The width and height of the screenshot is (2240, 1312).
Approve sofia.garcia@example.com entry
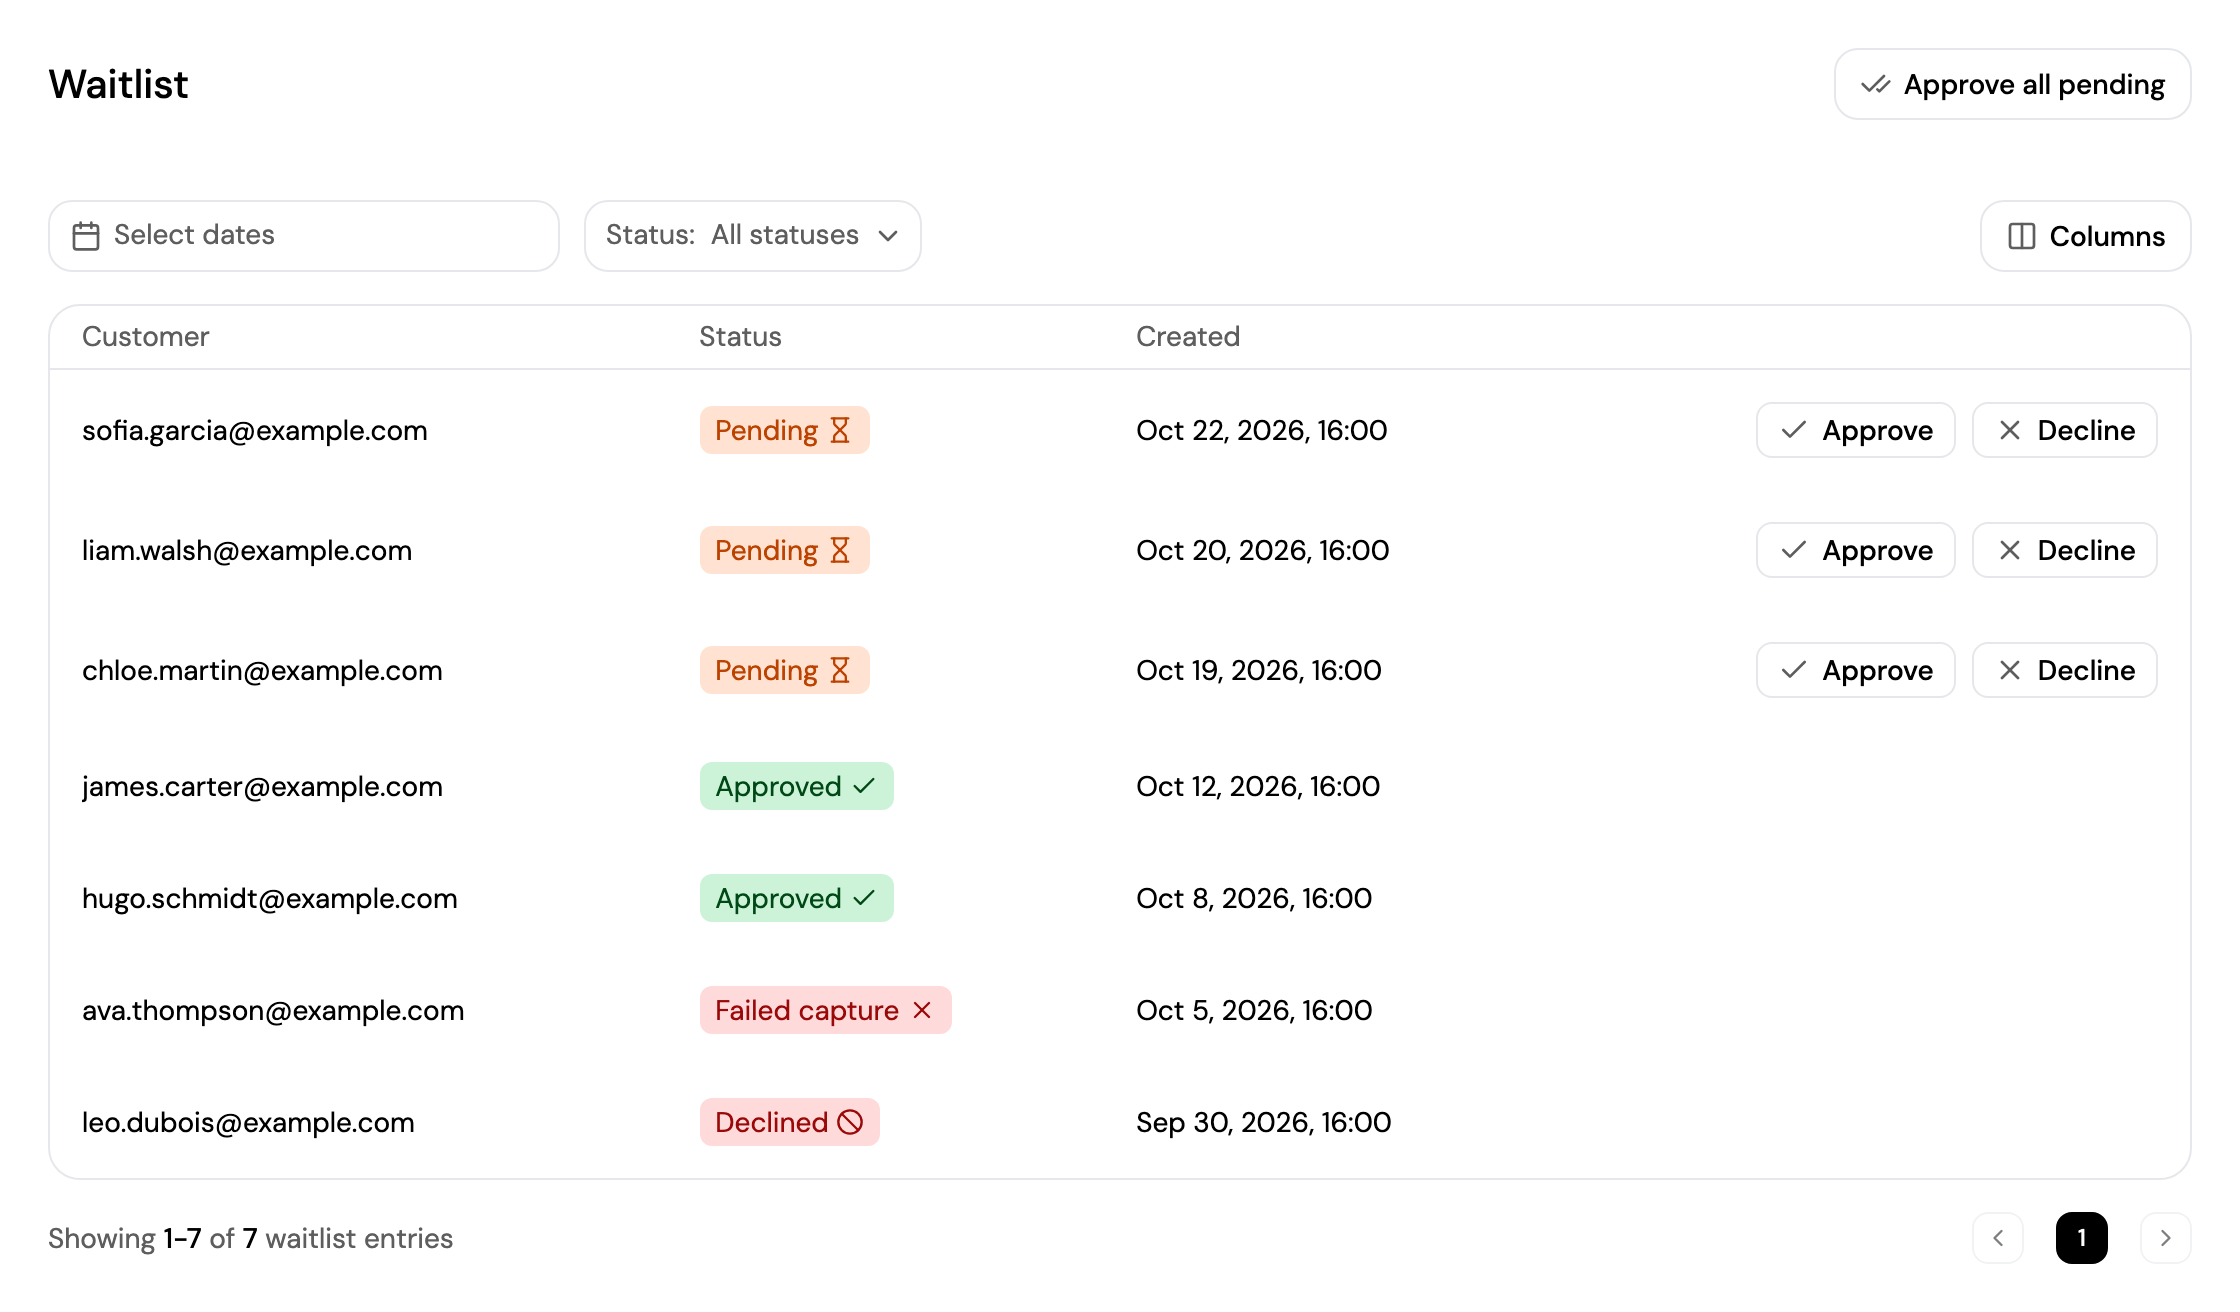pos(1856,430)
